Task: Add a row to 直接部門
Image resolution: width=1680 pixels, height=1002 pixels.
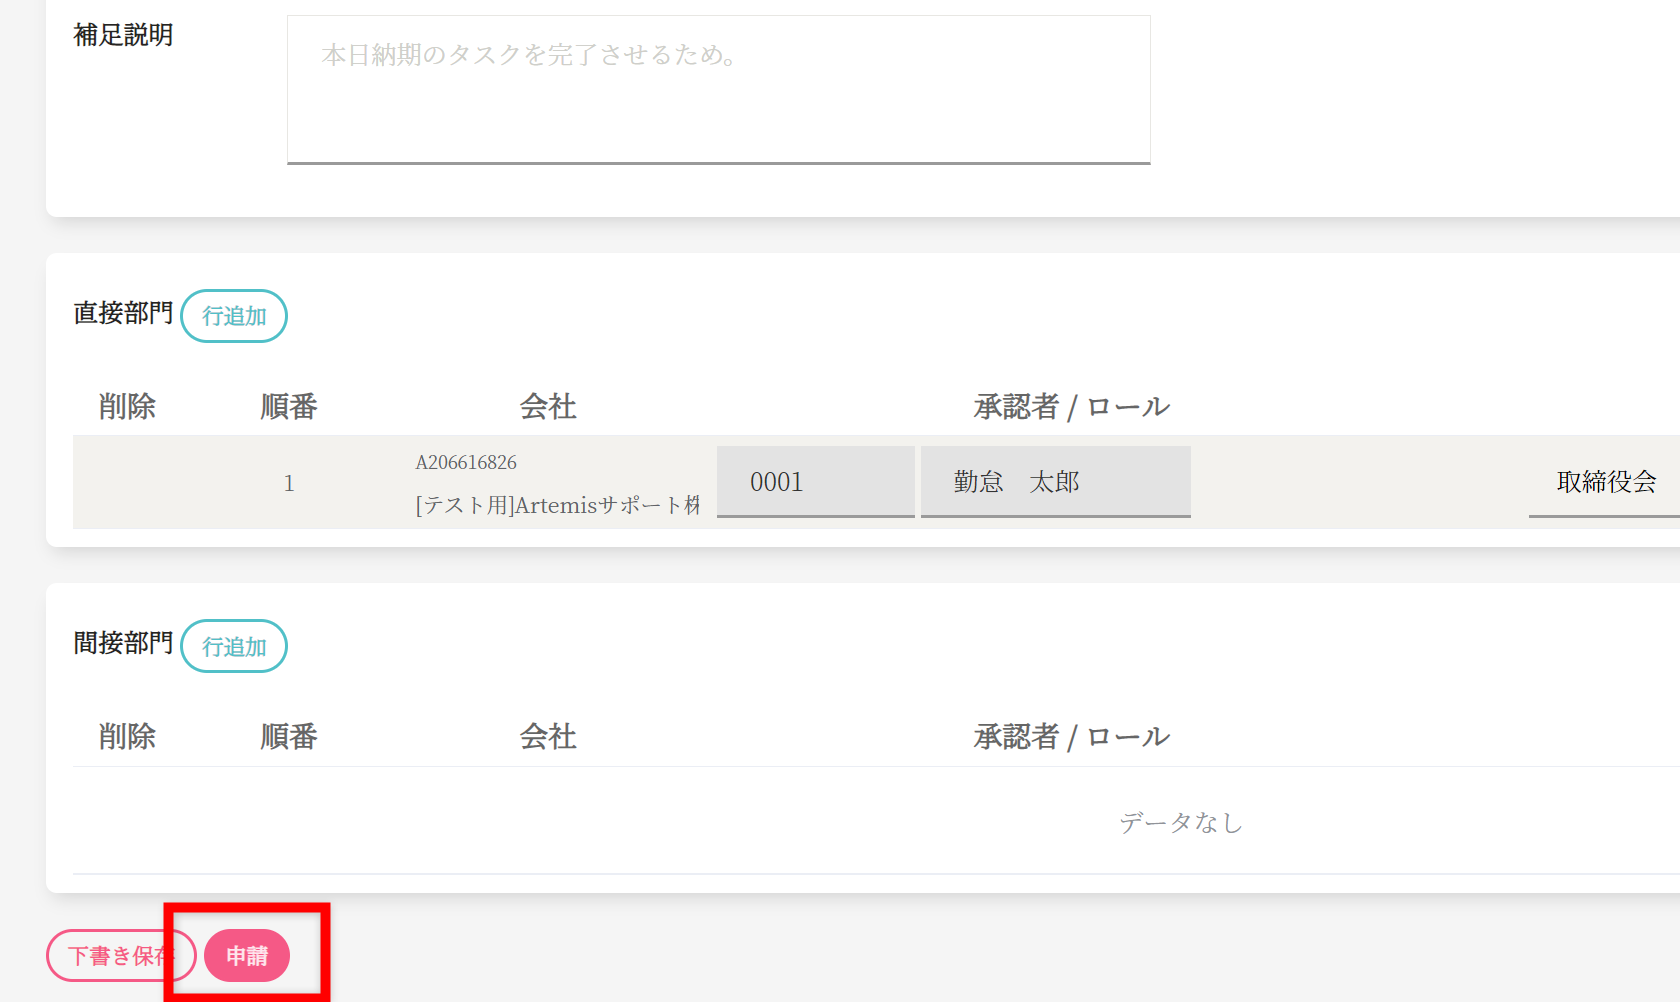Action: coord(234,316)
